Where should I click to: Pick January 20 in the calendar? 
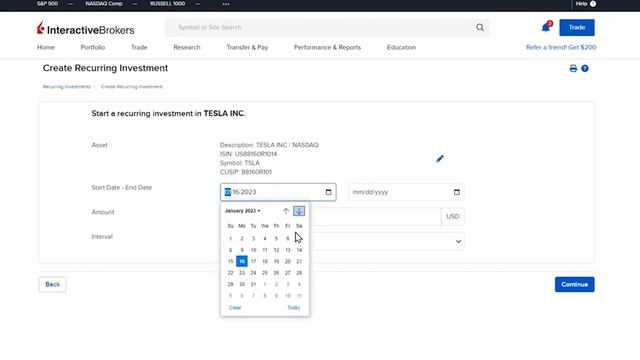pyautogui.click(x=288, y=261)
